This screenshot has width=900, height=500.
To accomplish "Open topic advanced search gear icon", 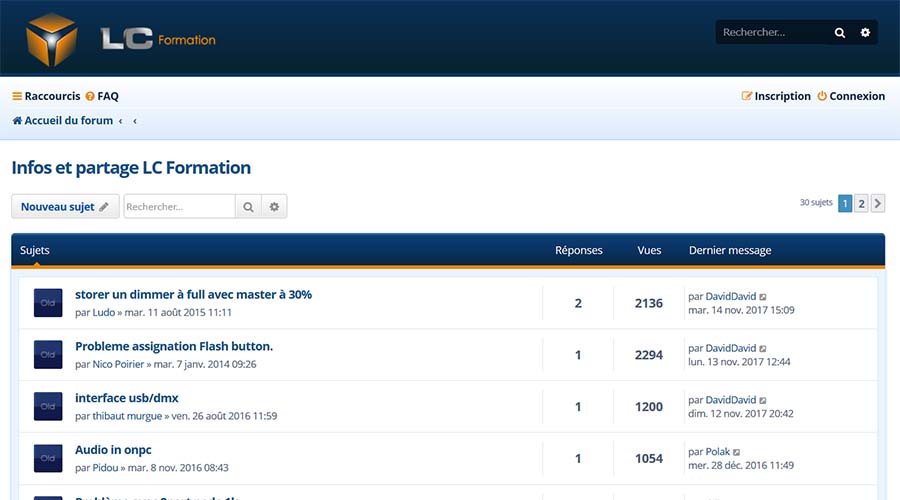I will coord(274,207).
